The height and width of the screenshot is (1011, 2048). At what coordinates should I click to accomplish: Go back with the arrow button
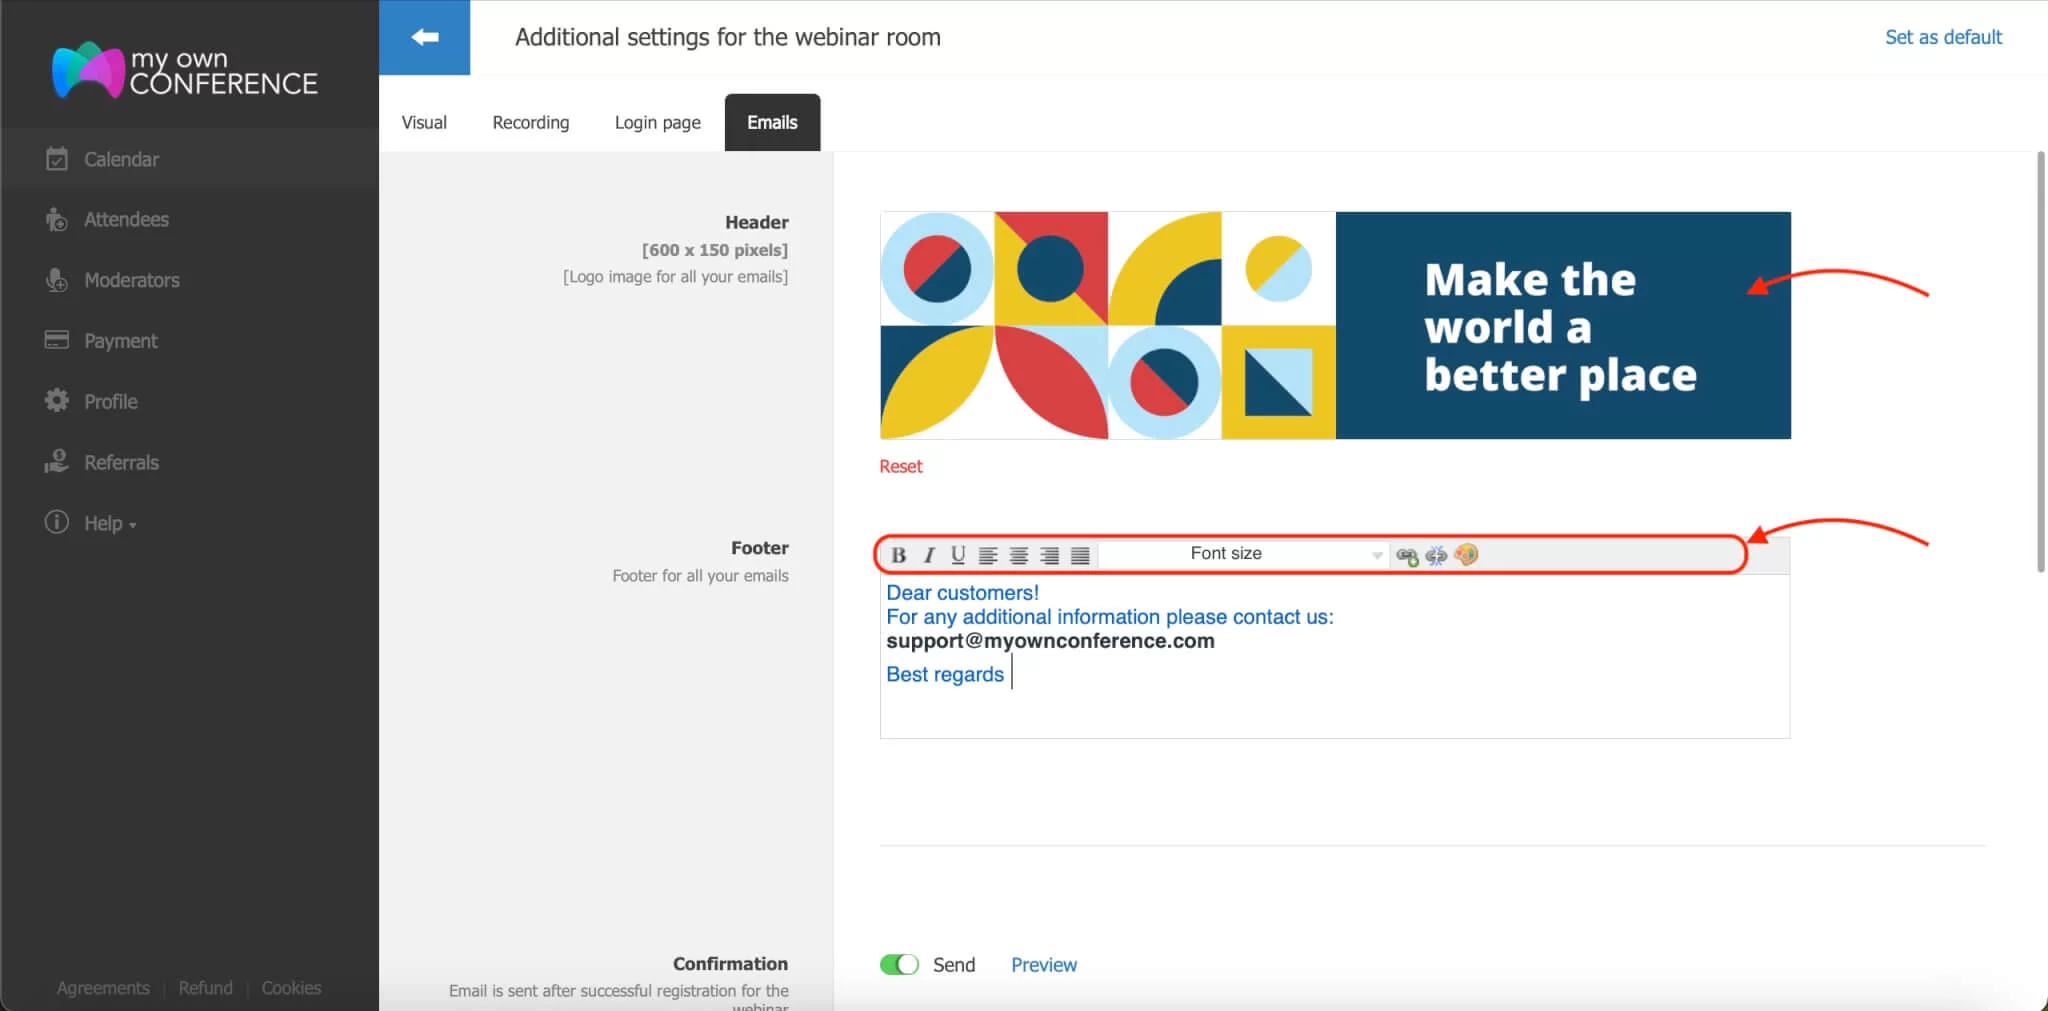424,37
